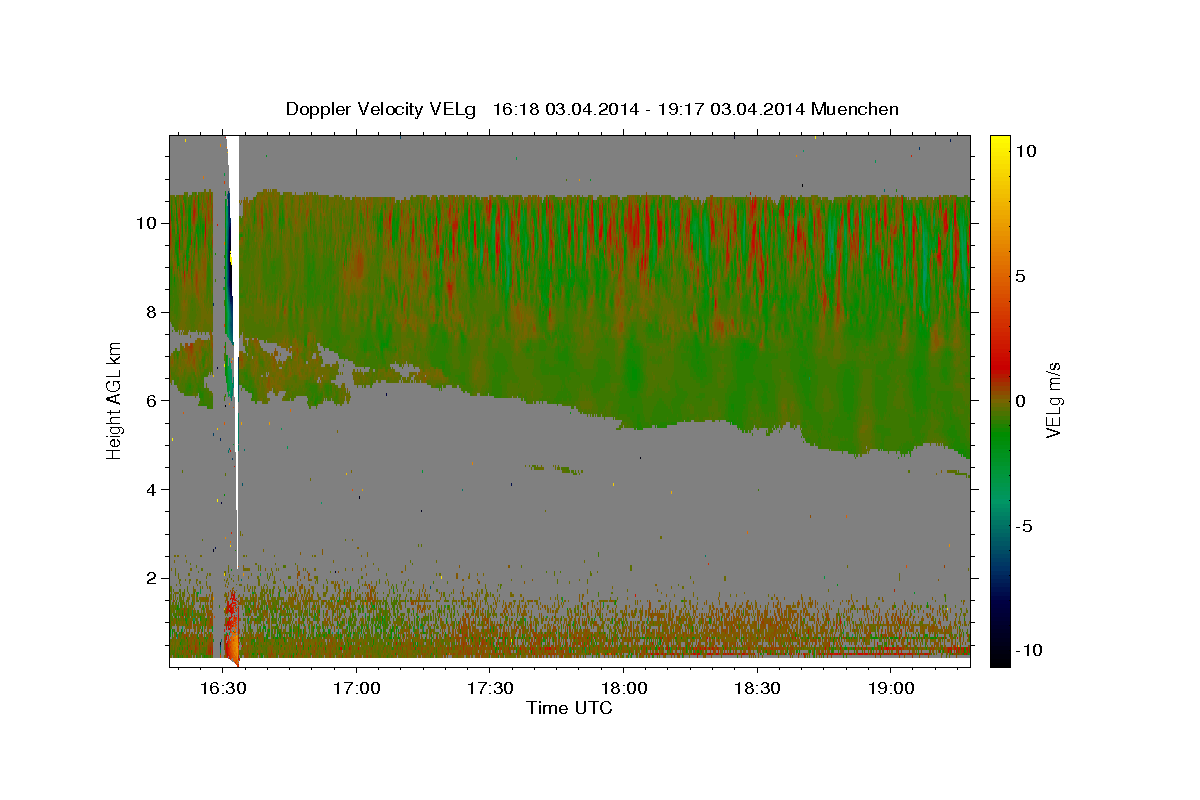Click the yellow top of the colorbar
Viewport: 1200px width, 800px height.
[x=999, y=145]
